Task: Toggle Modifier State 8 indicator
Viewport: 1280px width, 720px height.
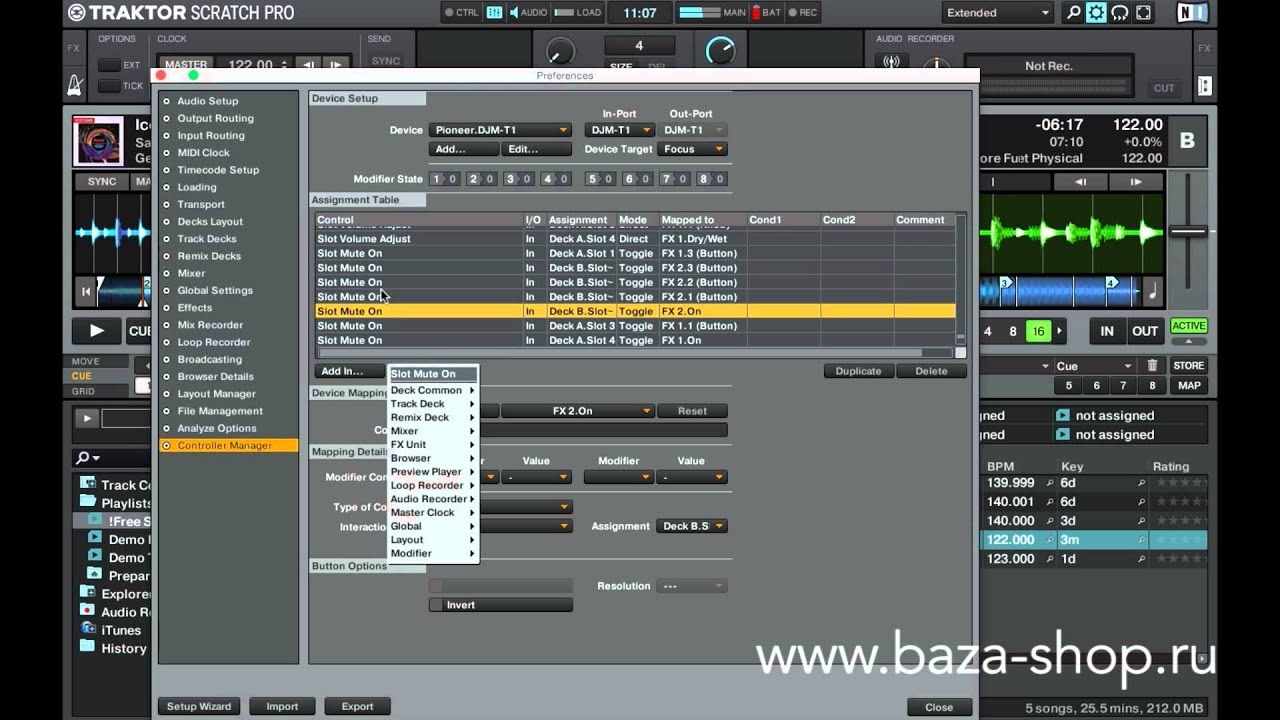Action: click(711, 179)
